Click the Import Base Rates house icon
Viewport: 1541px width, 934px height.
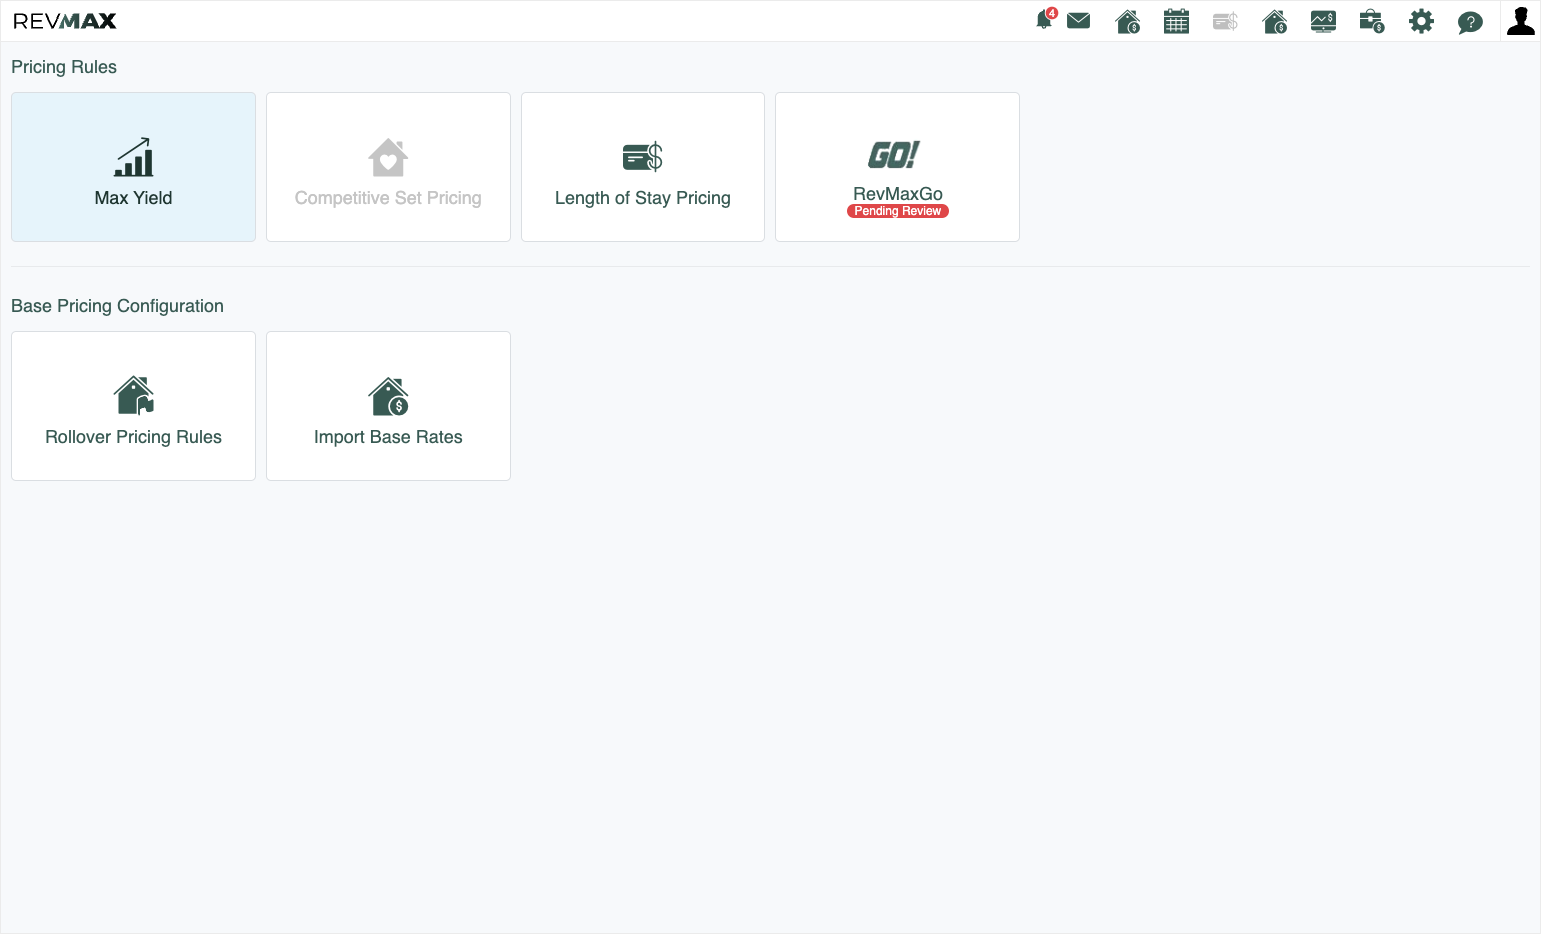pos(389,396)
